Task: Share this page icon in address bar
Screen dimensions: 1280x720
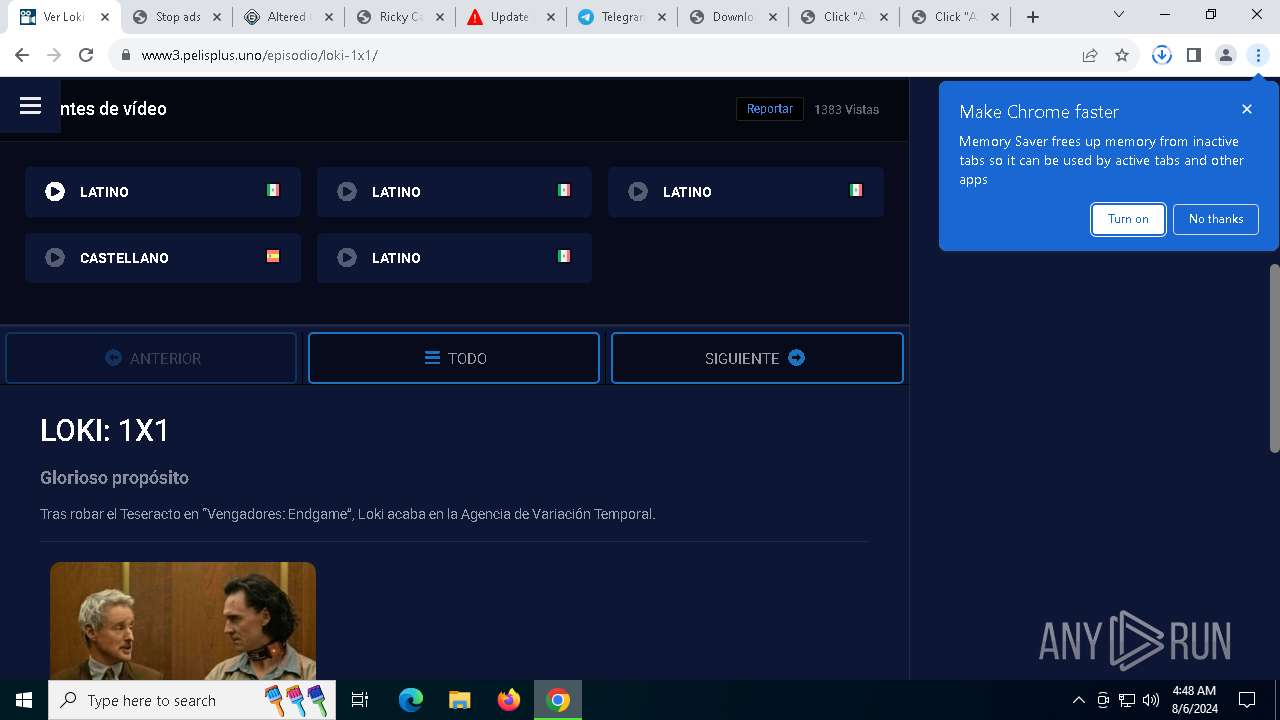Action: click(1090, 55)
